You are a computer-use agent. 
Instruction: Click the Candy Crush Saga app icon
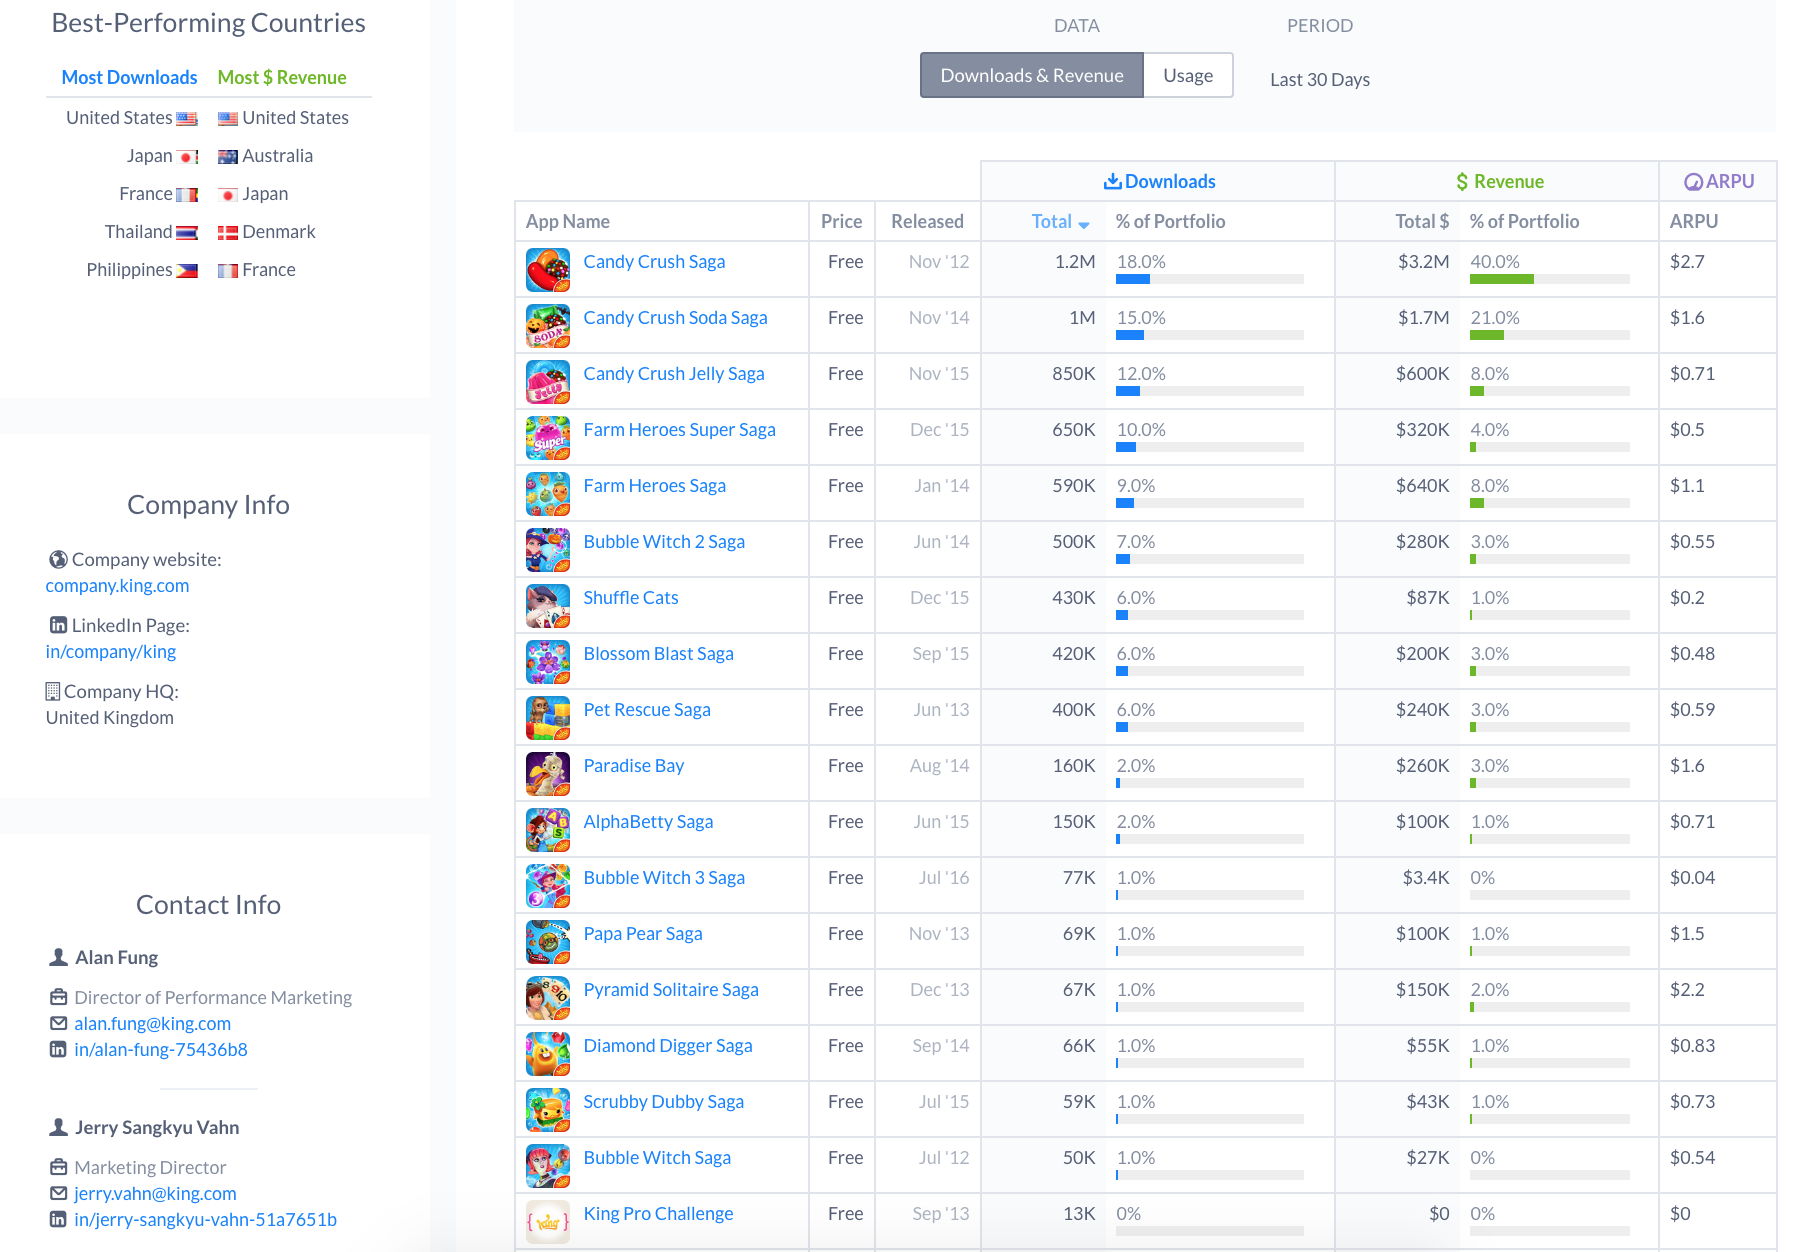point(548,270)
